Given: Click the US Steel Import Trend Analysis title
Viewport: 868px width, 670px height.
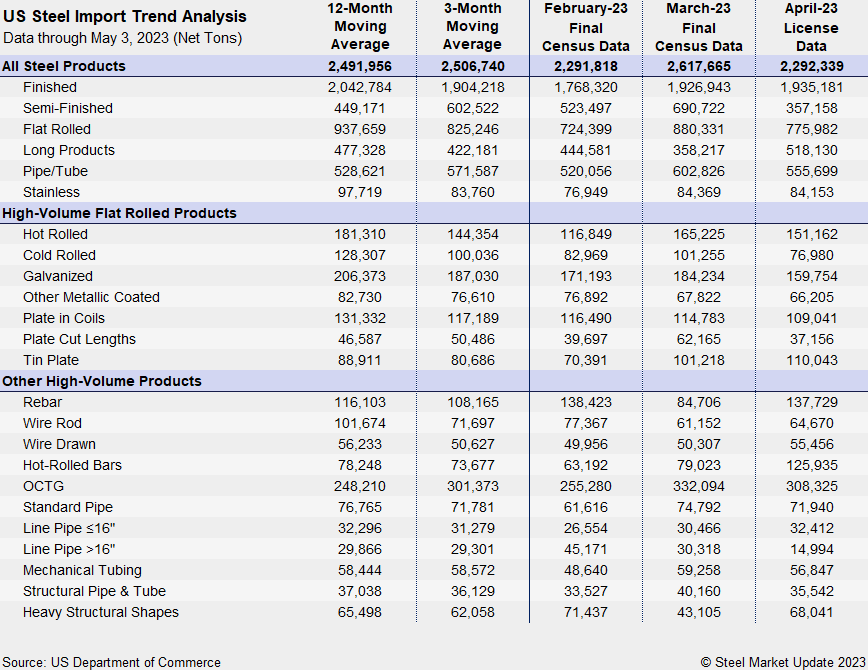Looking at the screenshot, I should [x=125, y=17].
